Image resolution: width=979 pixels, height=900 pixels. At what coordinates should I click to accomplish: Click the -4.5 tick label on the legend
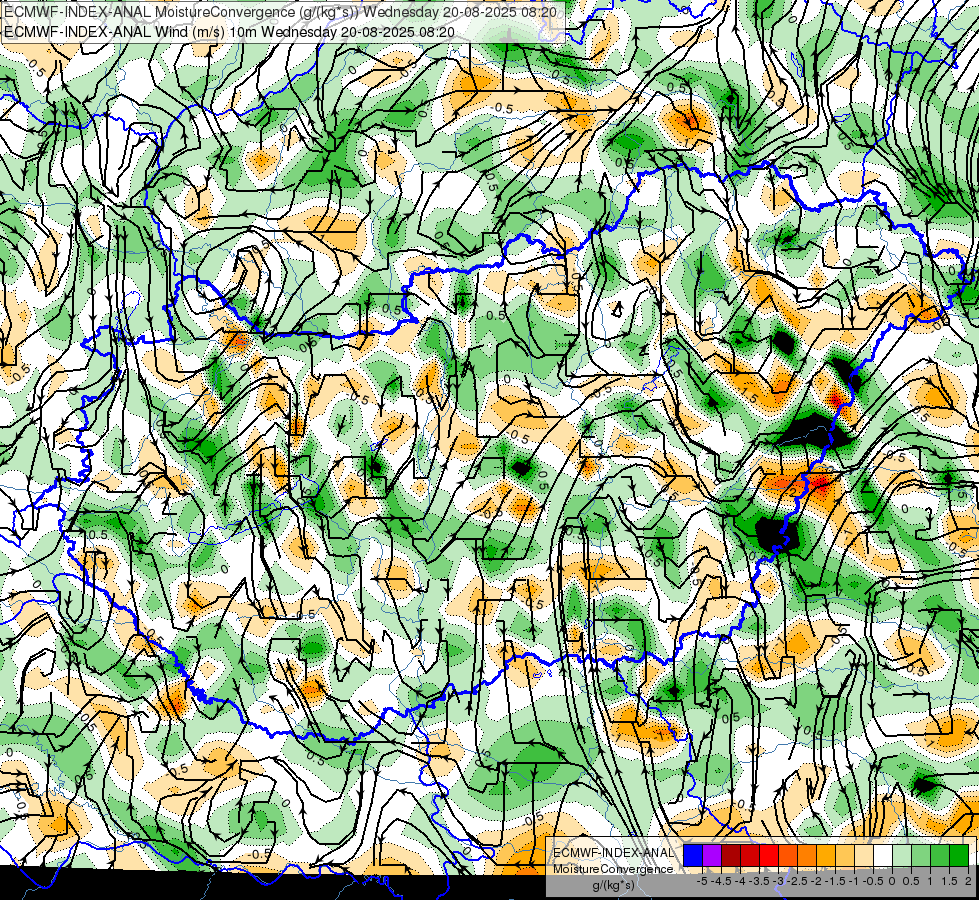coord(721,881)
